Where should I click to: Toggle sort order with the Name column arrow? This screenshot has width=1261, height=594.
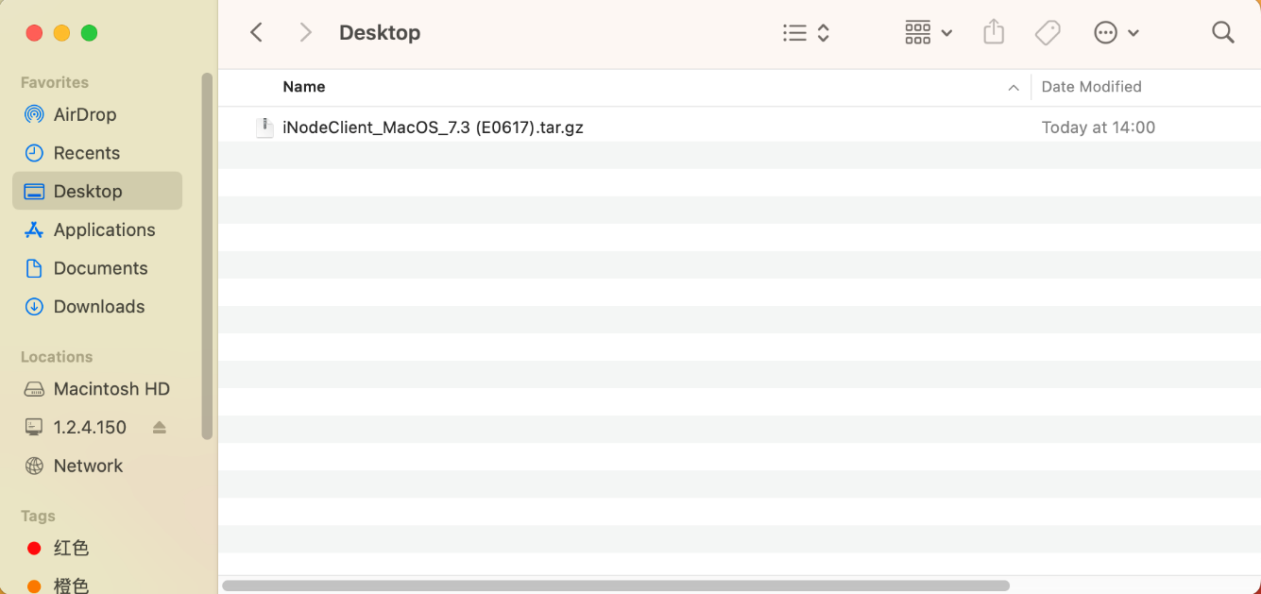[x=1013, y=88]
